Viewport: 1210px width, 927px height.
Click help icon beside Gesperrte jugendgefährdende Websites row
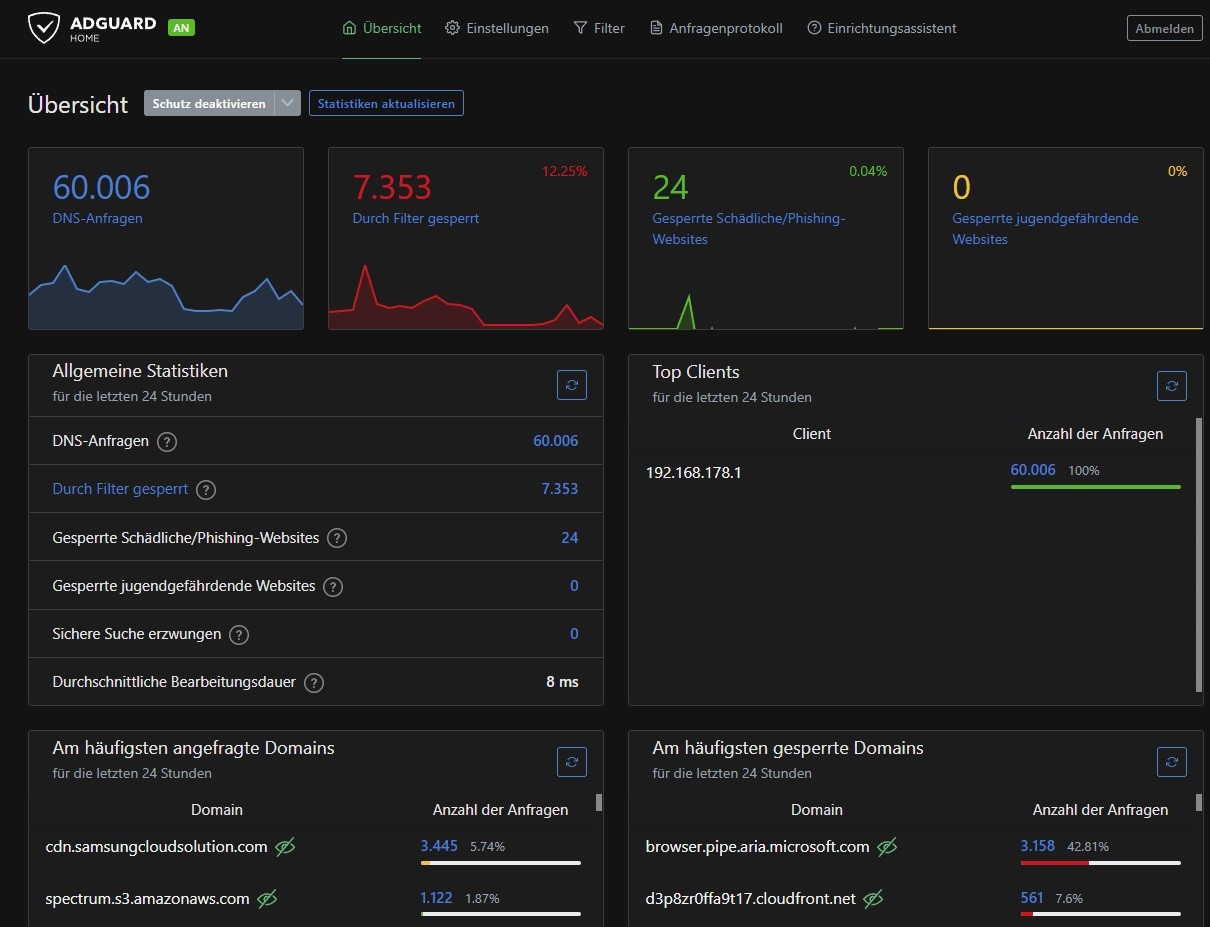click(x=333, y=586)
